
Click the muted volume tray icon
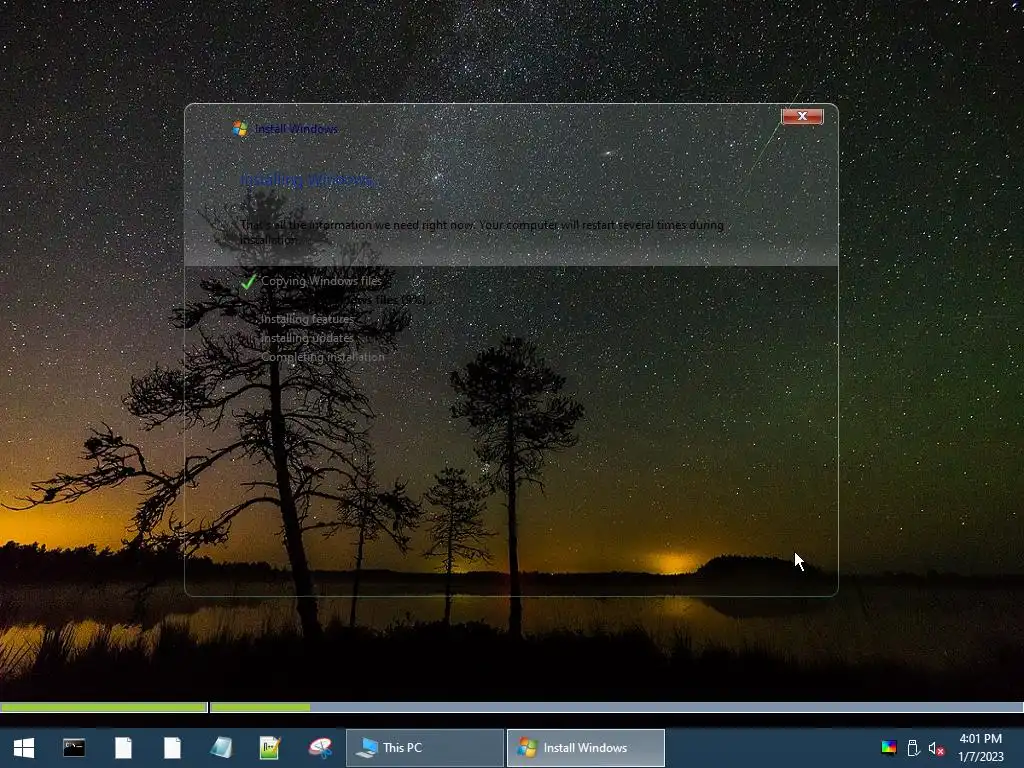(936, 748)
